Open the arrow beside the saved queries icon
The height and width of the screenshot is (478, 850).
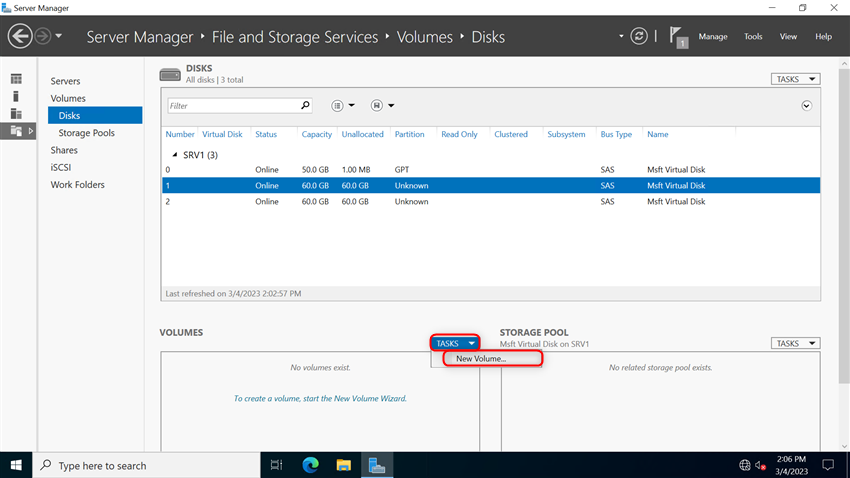(x=391, y=106)
